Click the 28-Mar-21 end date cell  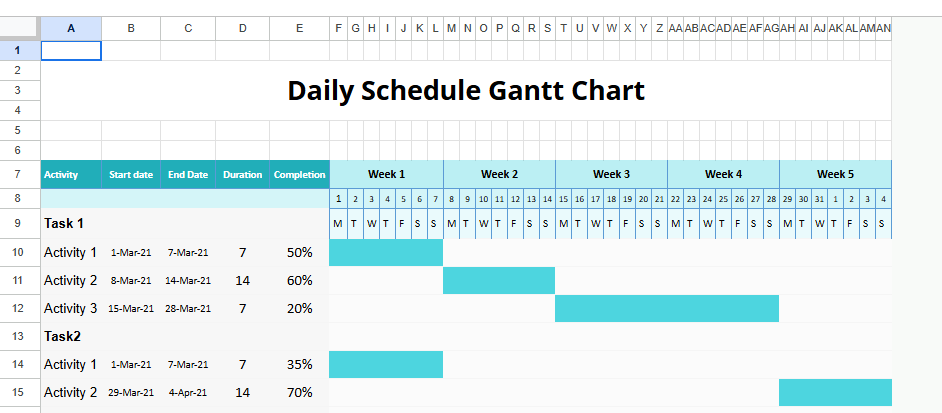[188, 309]
